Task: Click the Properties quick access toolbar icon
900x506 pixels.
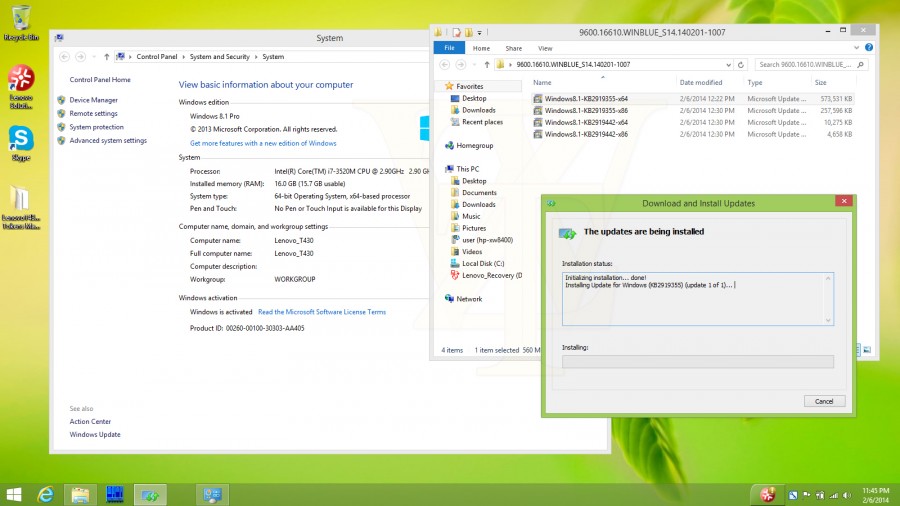Action: pos(456,33)
